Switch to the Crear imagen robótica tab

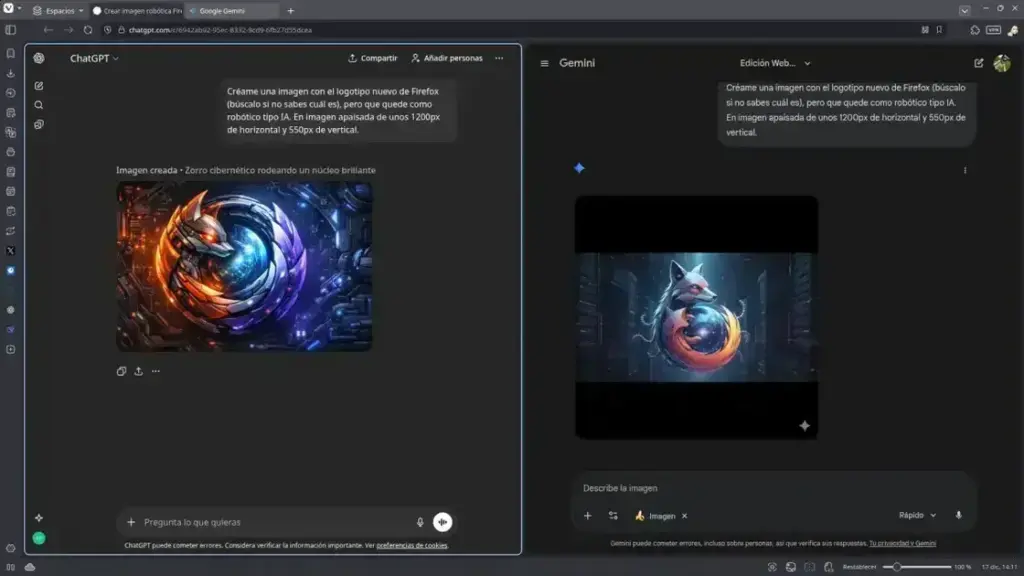(137, 11)
